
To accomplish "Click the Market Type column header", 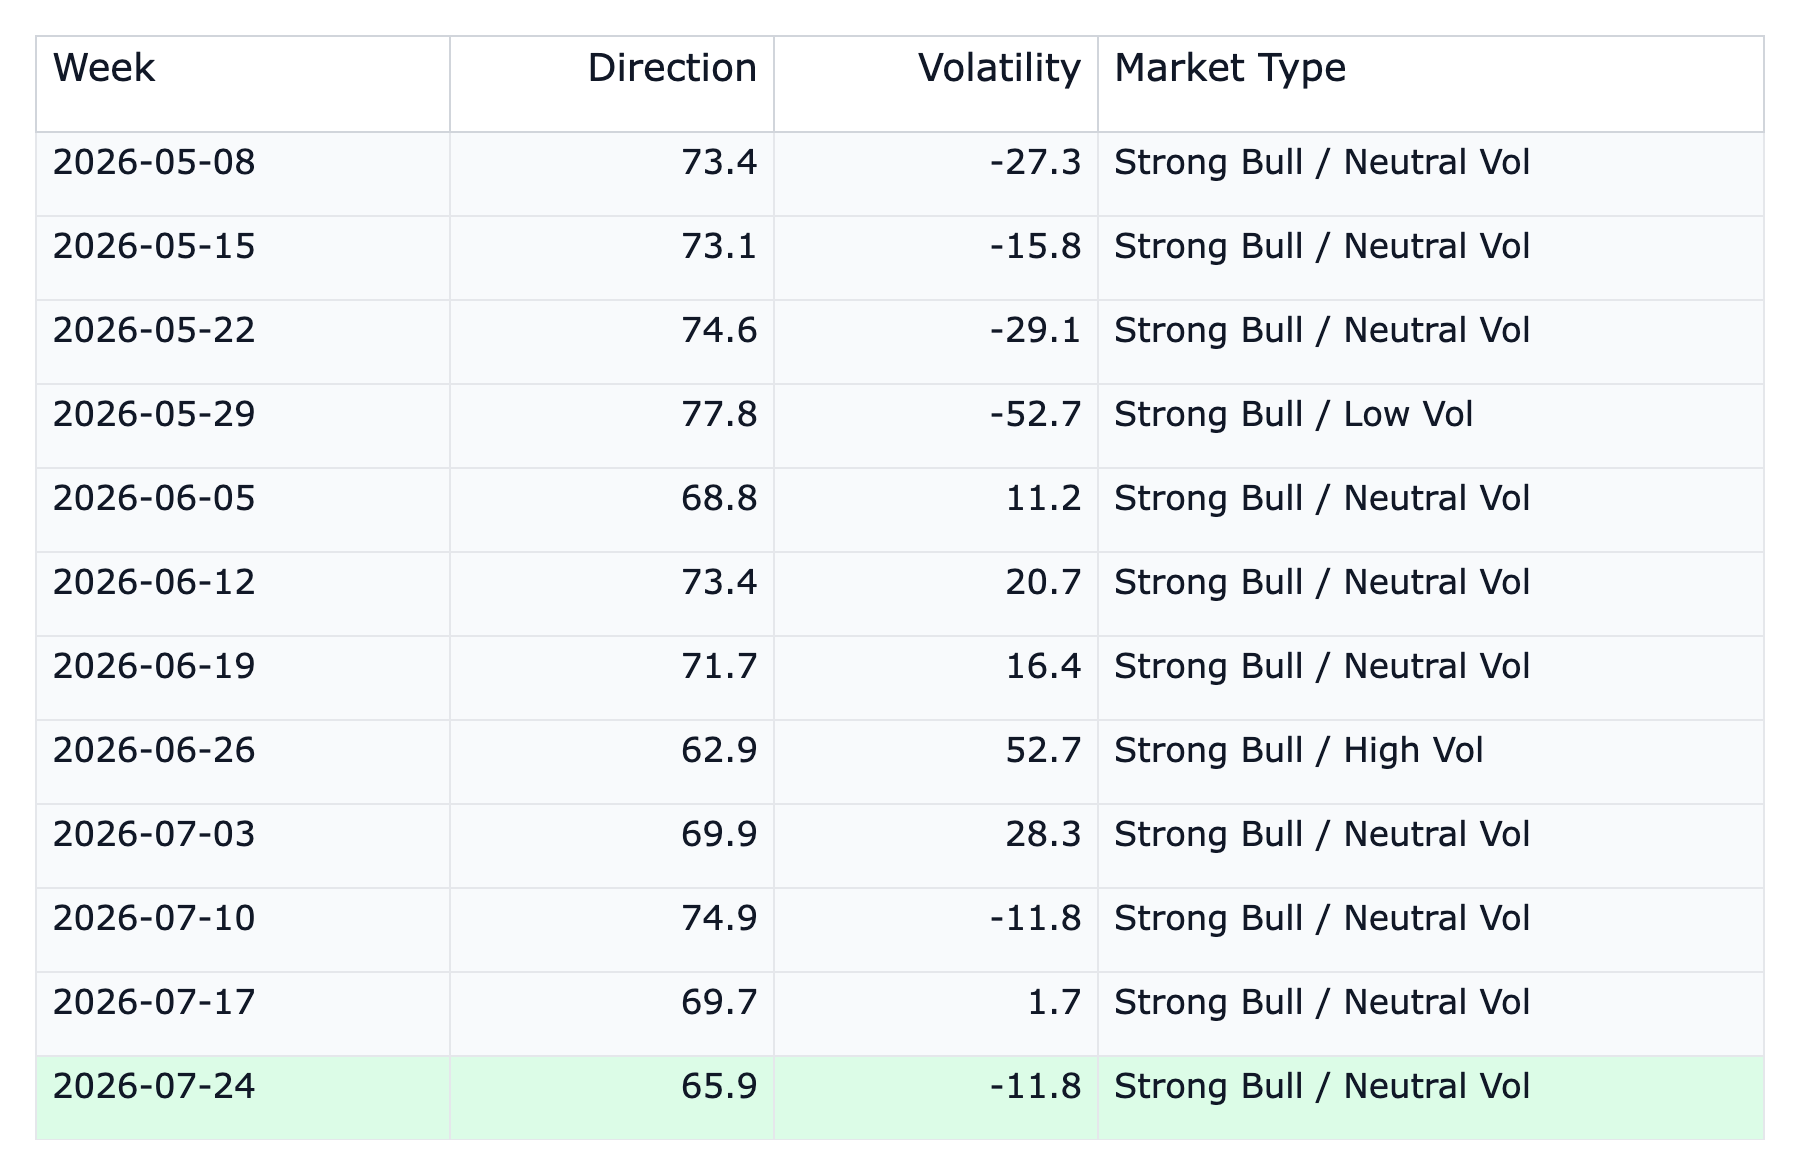I will coord(1431,84).
